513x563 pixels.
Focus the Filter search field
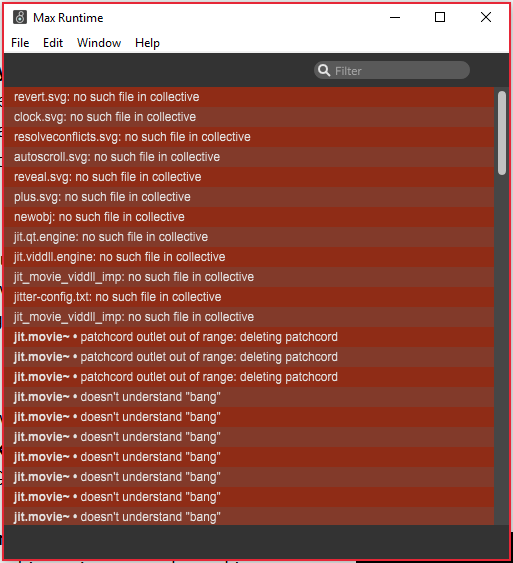pos(392,70)
